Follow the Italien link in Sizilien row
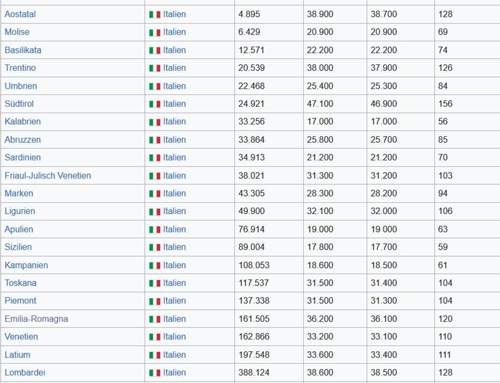 click(174, 247)
